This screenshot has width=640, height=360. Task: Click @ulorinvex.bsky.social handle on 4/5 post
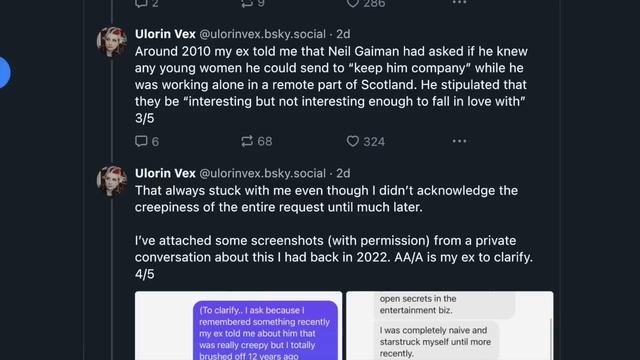[x=262, y=173]
